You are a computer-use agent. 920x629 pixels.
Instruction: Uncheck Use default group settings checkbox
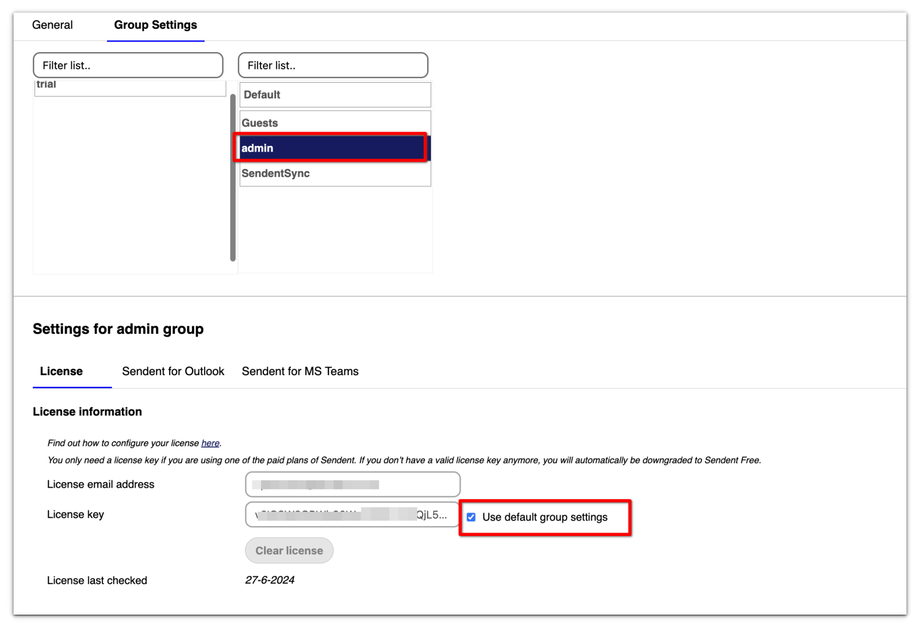(x=471, y=517)
